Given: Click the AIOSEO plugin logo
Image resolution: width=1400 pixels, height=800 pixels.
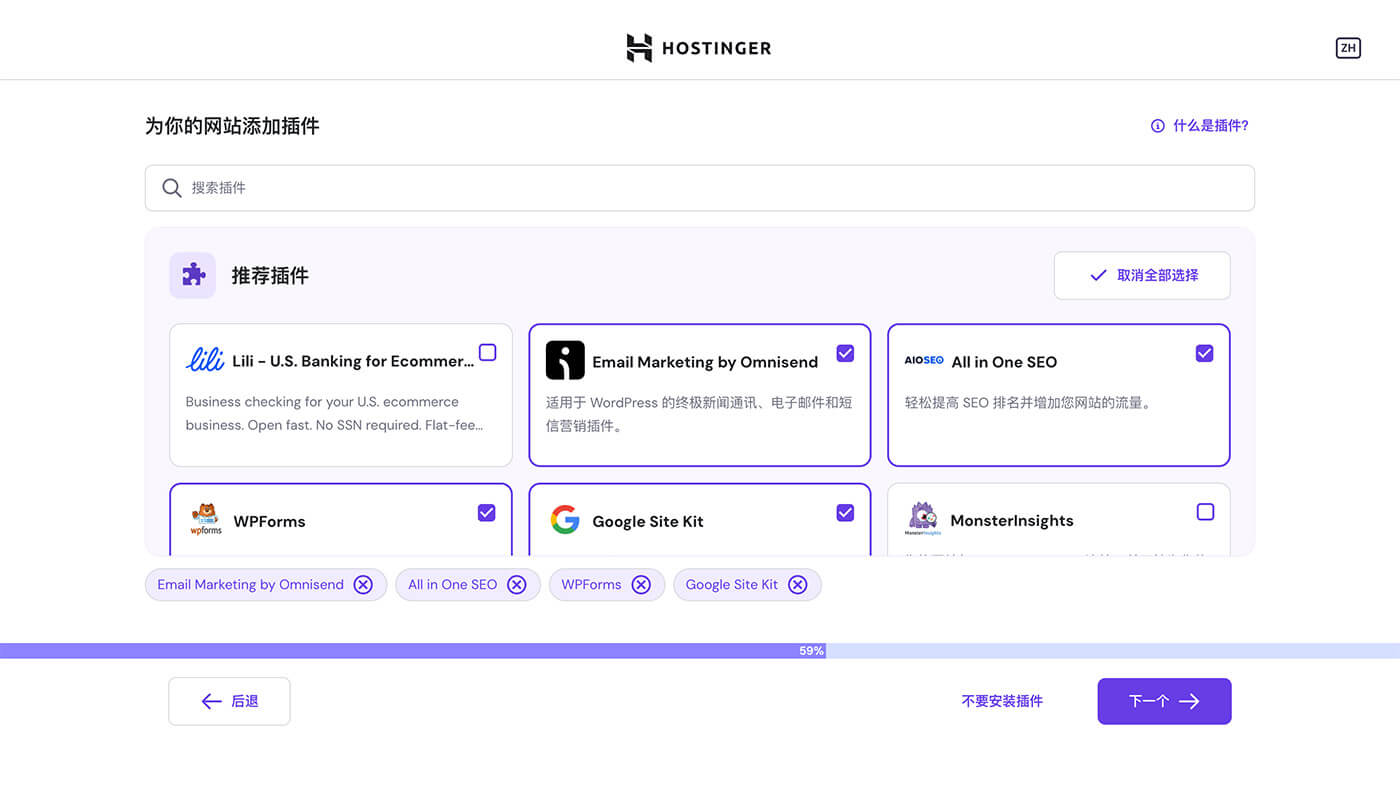Looking at the screenshot, I should tap(924, 360).
